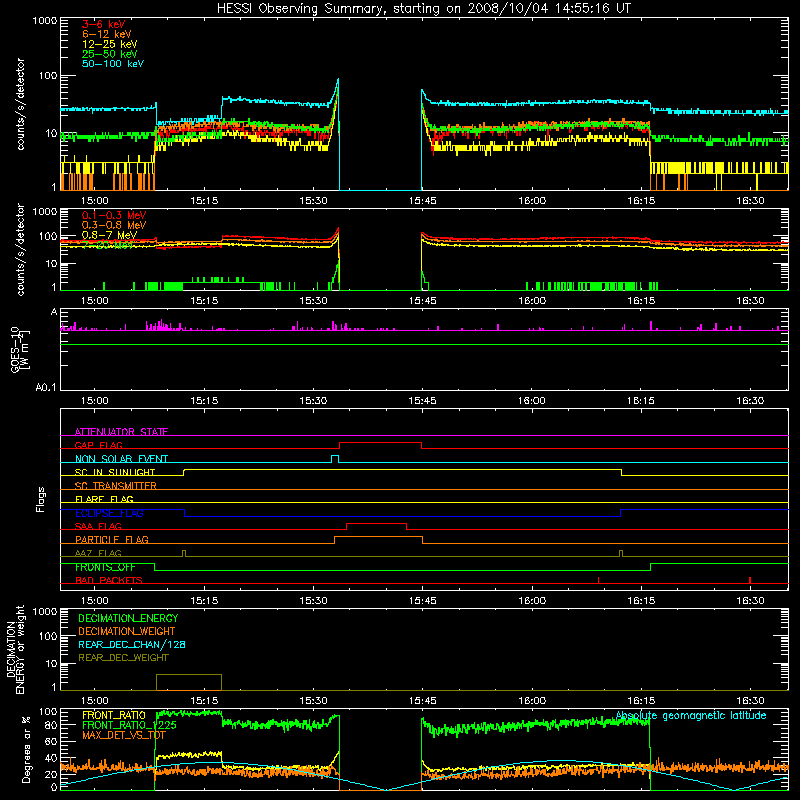Click the PARTICLE_FLAG label
Screen dimensions: 800x800
112,539
